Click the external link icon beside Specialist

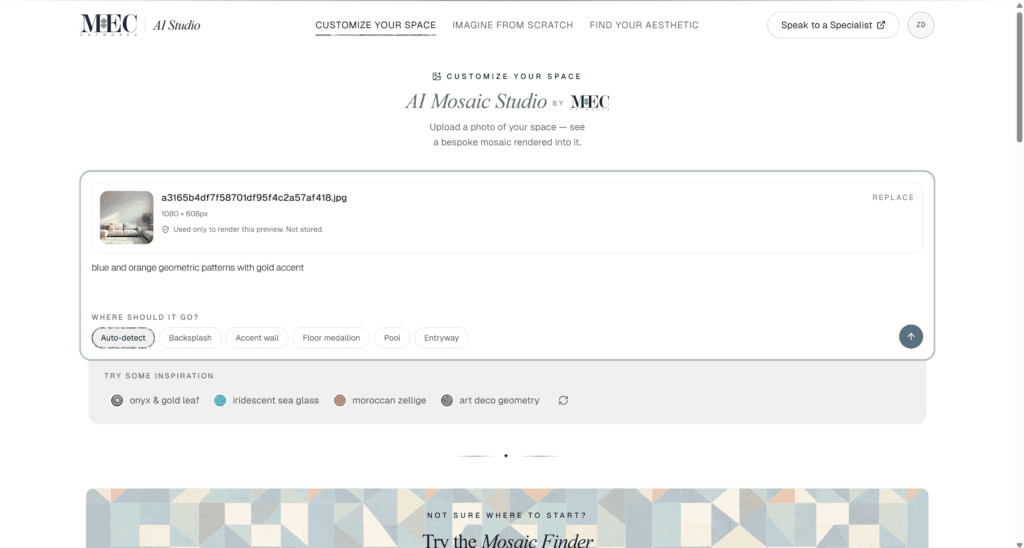(881, 25)
